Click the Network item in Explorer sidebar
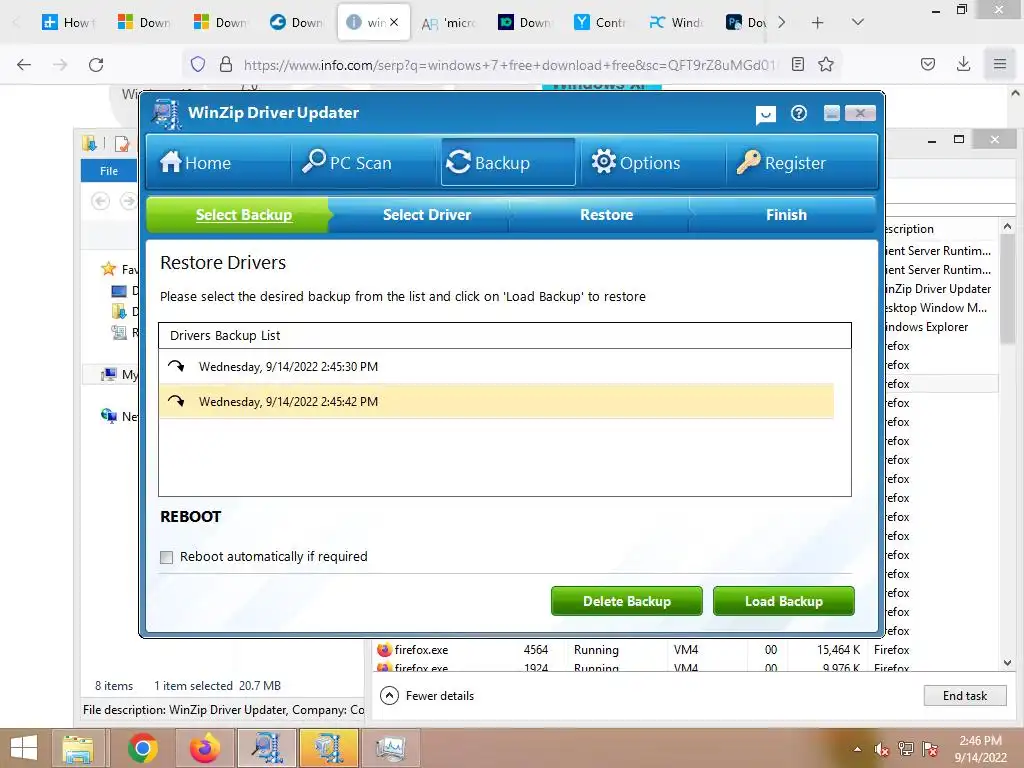The height and width of the screenshot is (768, 1024). 120,416
